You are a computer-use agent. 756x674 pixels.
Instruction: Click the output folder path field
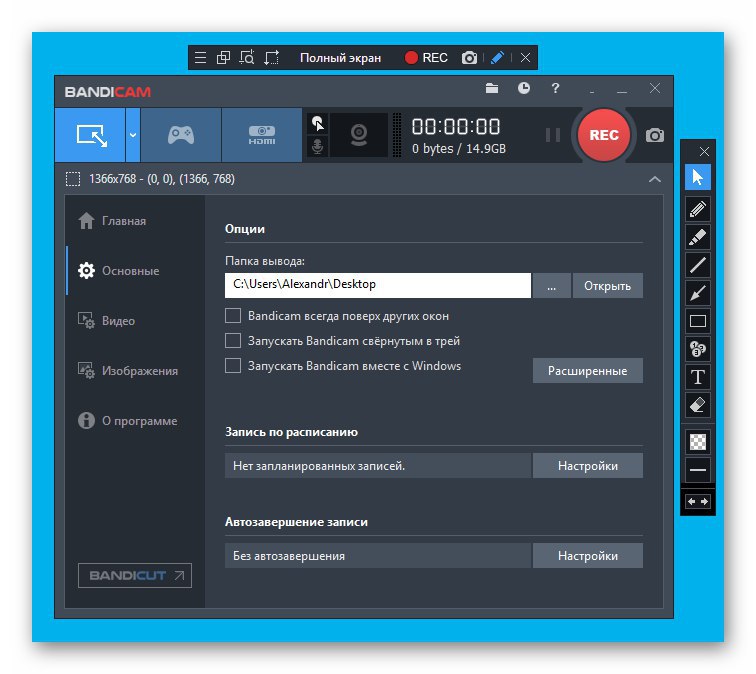[x=378, y=285]
